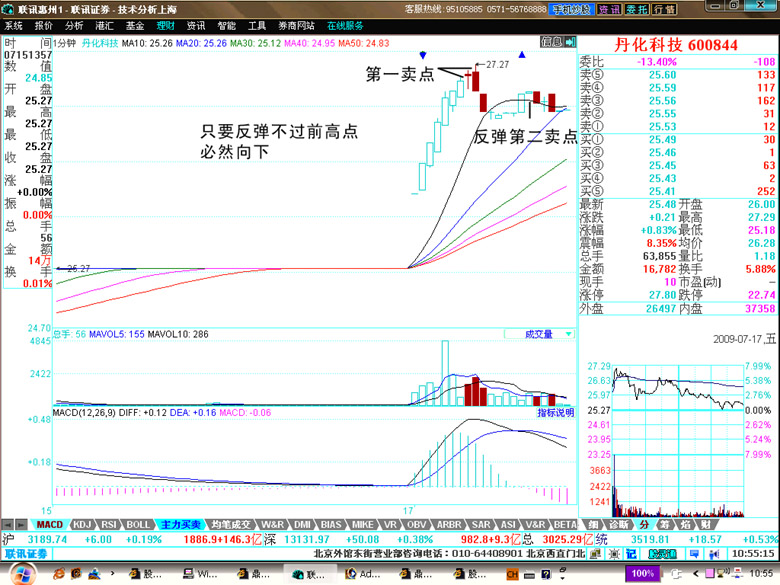Open the Windows Start orb
Image resolution: width=780 pixels, height=585 pixels.
[22, 574]
